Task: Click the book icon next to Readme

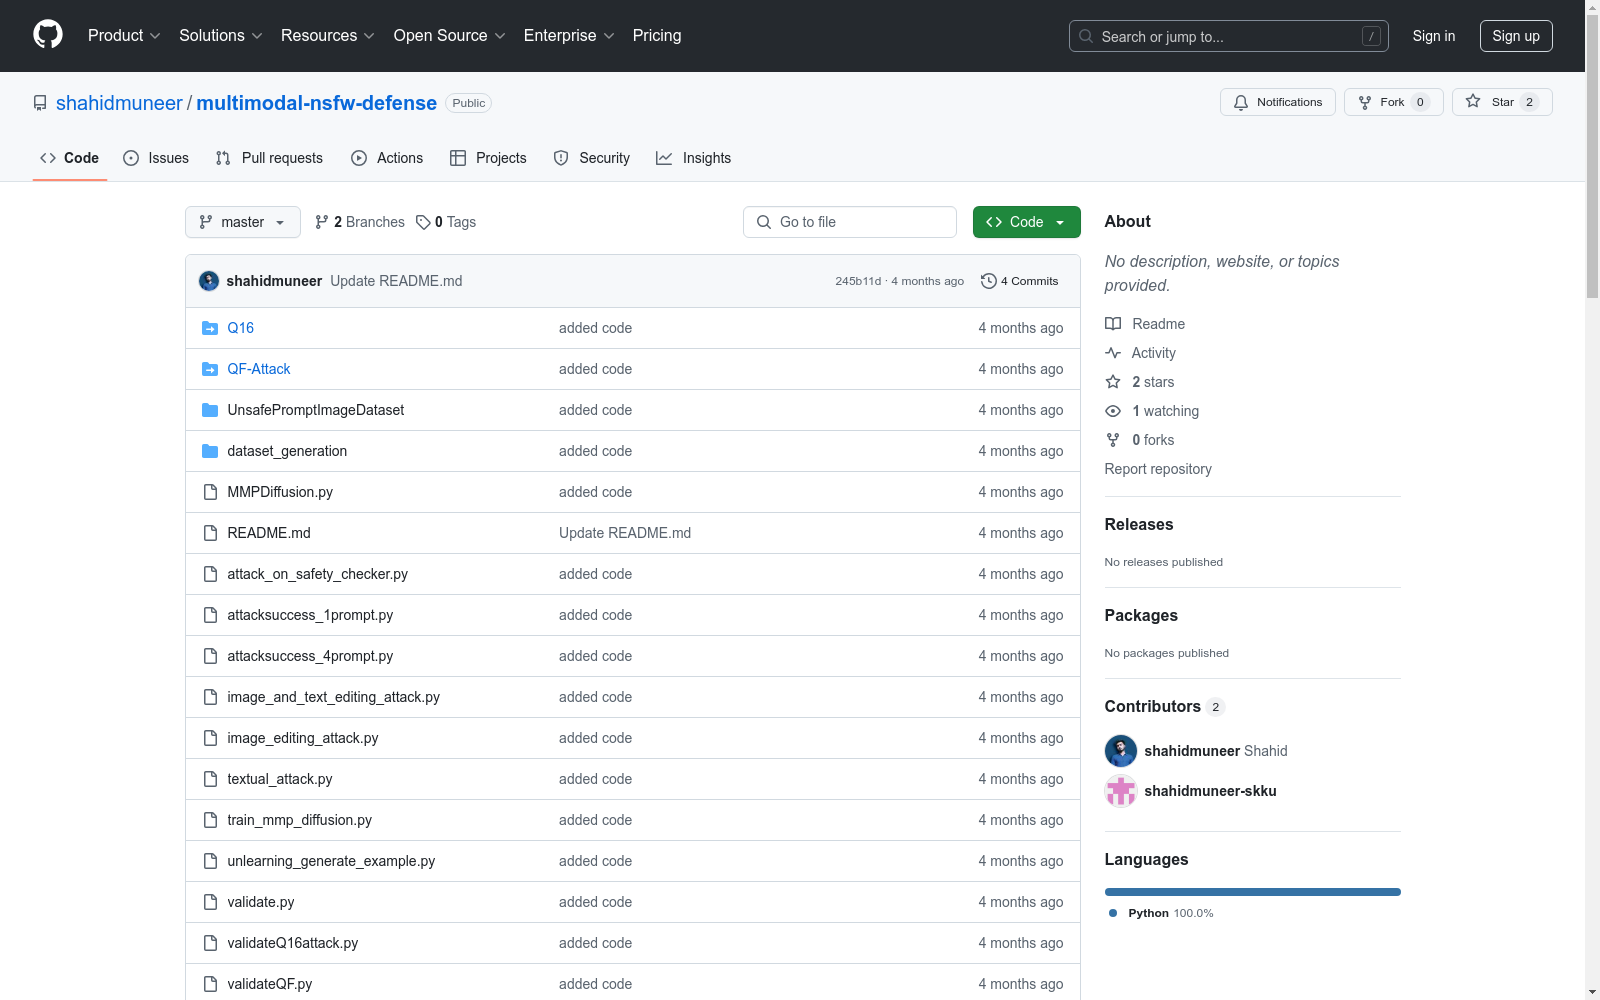Action: (1113, 324)
